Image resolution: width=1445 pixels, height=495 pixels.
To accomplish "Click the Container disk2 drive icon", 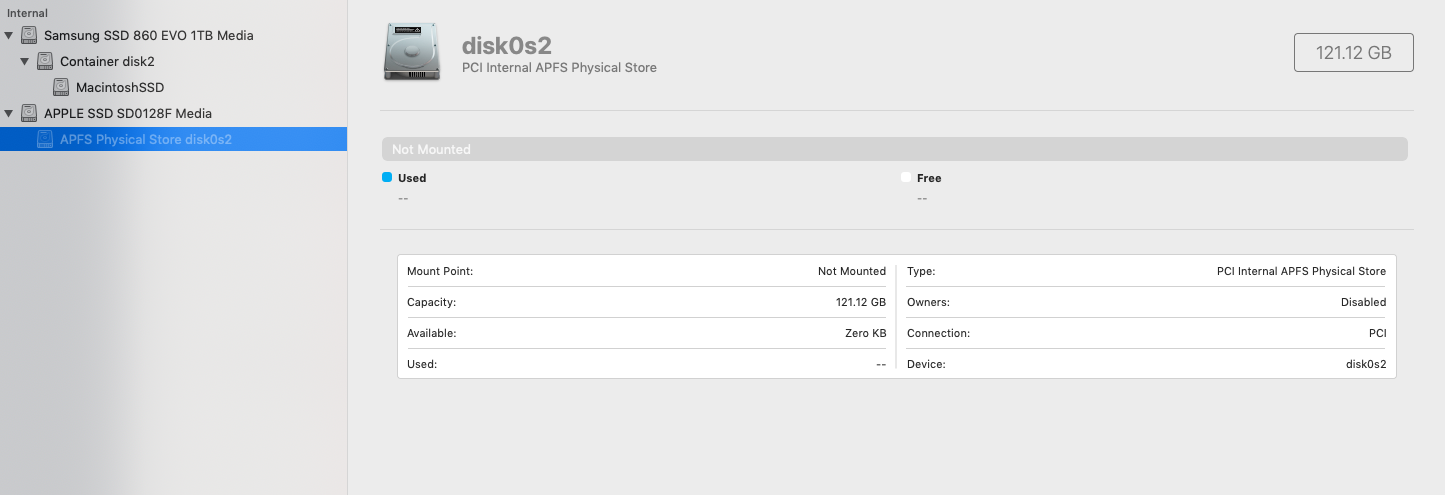I will (45, 61).
